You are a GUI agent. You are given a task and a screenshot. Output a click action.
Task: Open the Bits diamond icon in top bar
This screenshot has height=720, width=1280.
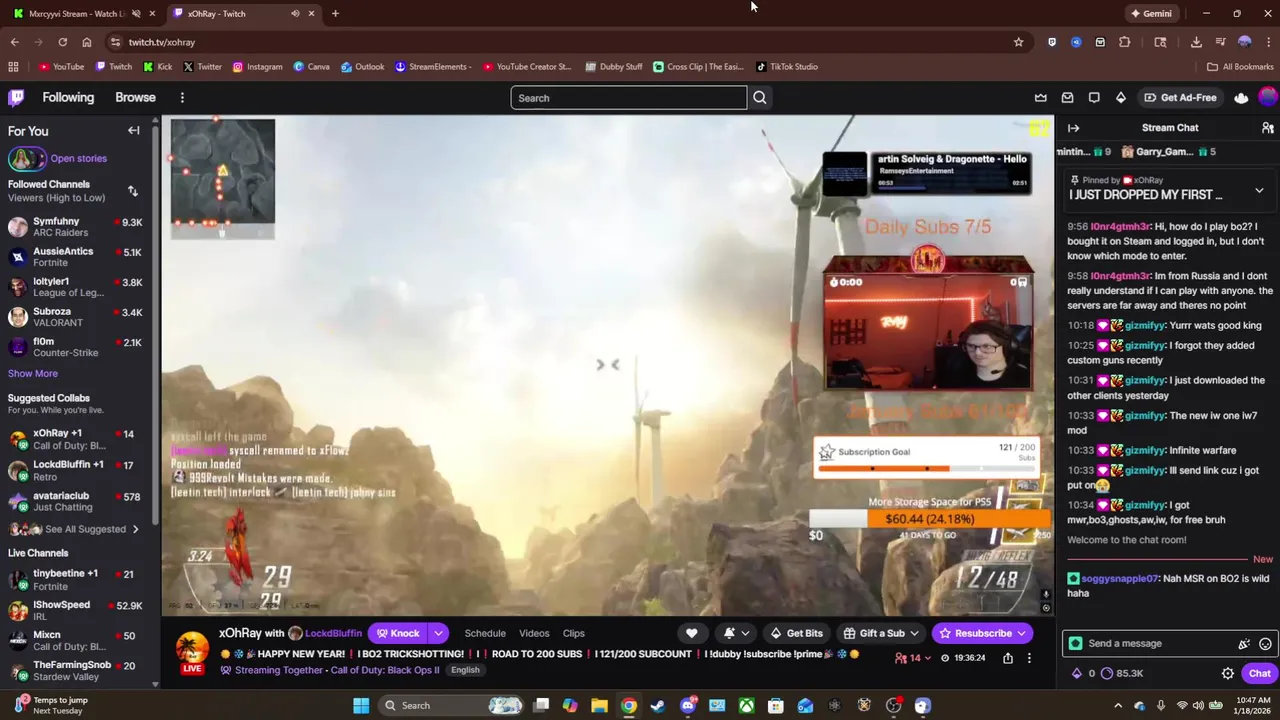tap(1121, 98)
